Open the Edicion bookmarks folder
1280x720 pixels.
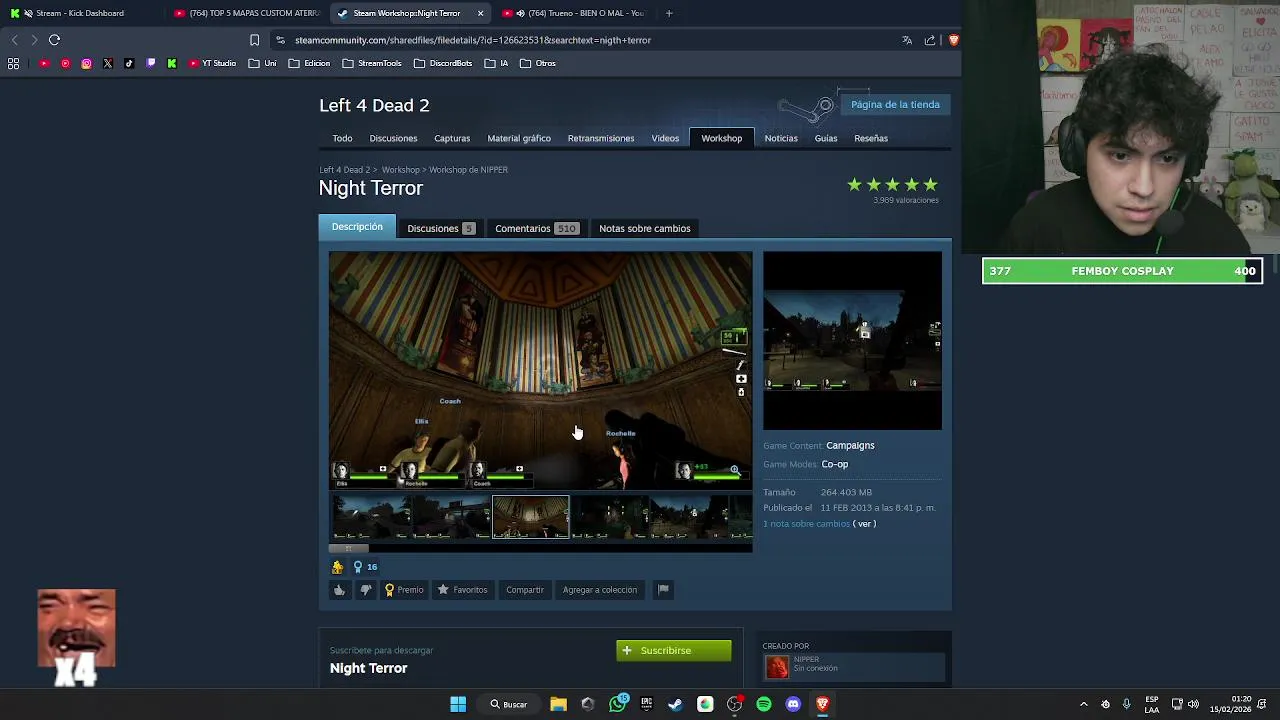(x=309, y=63)
